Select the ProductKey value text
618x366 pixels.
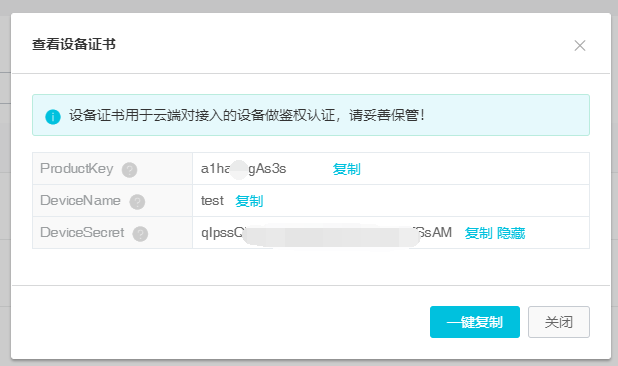[244, 169]
